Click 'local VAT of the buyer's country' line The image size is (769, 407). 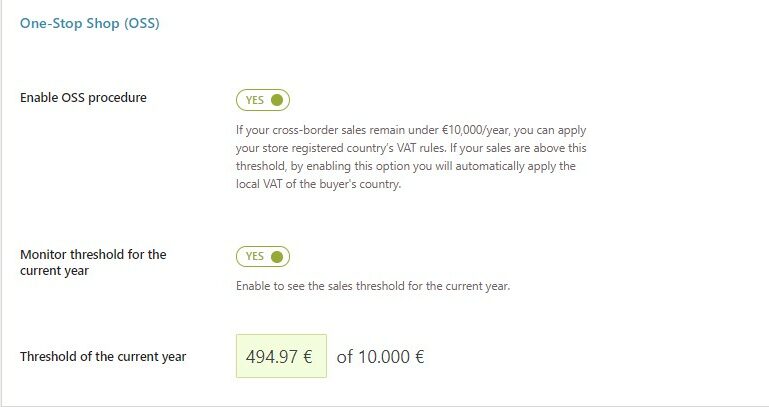318,184
